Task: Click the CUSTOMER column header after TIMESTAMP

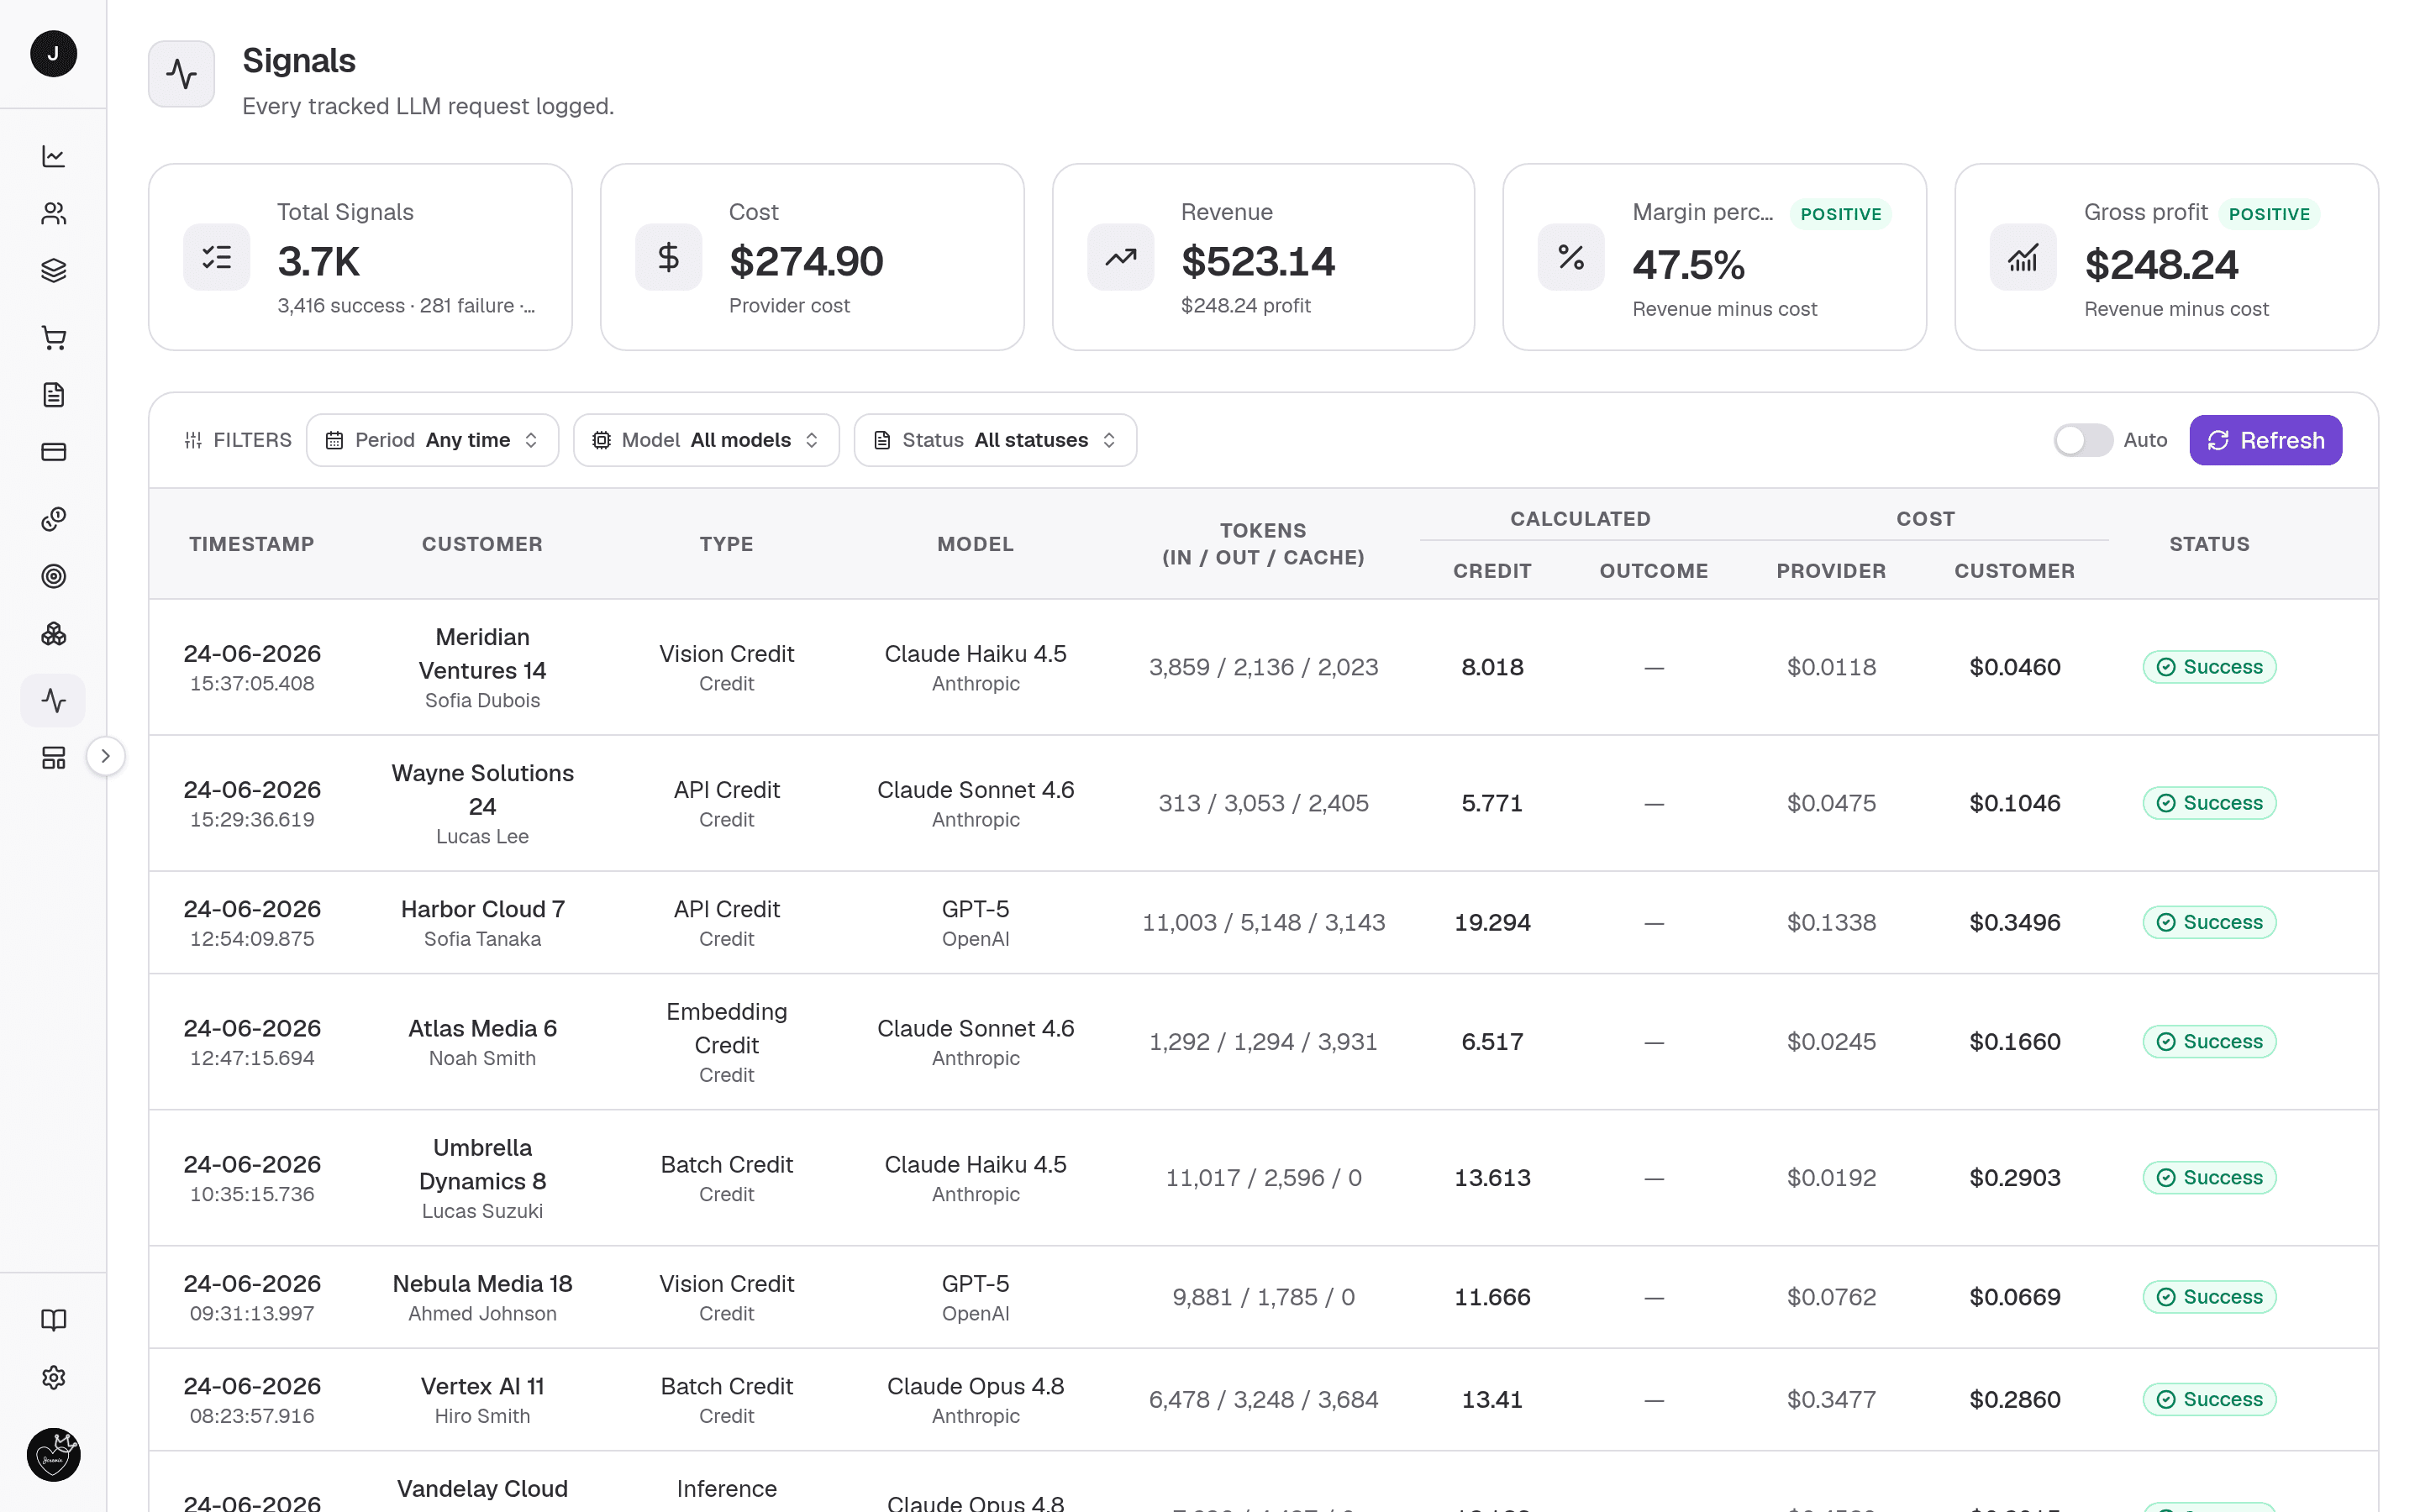Action: [482, 544]
